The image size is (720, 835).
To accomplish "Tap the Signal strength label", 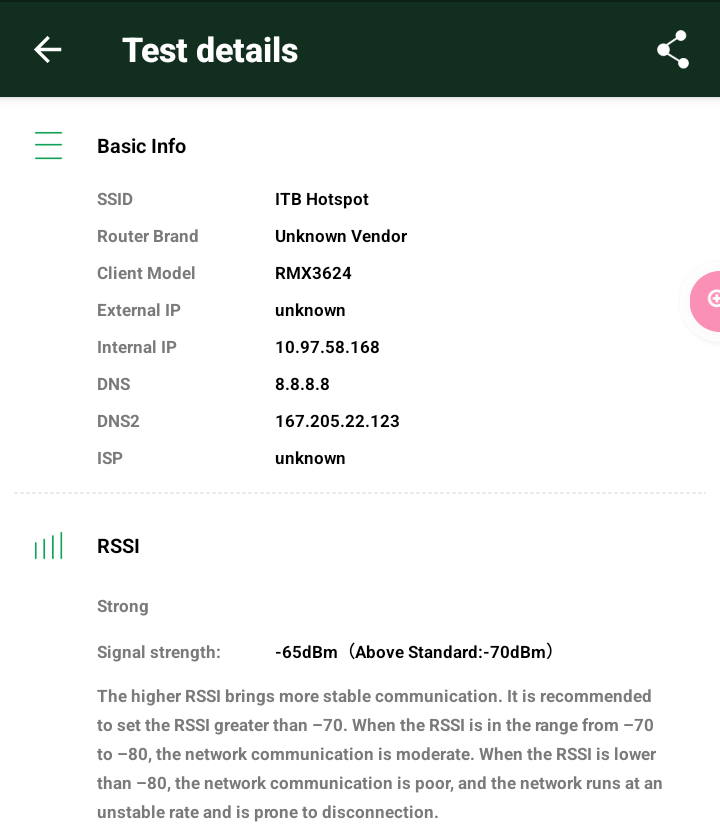I will [x=159, y=652].
